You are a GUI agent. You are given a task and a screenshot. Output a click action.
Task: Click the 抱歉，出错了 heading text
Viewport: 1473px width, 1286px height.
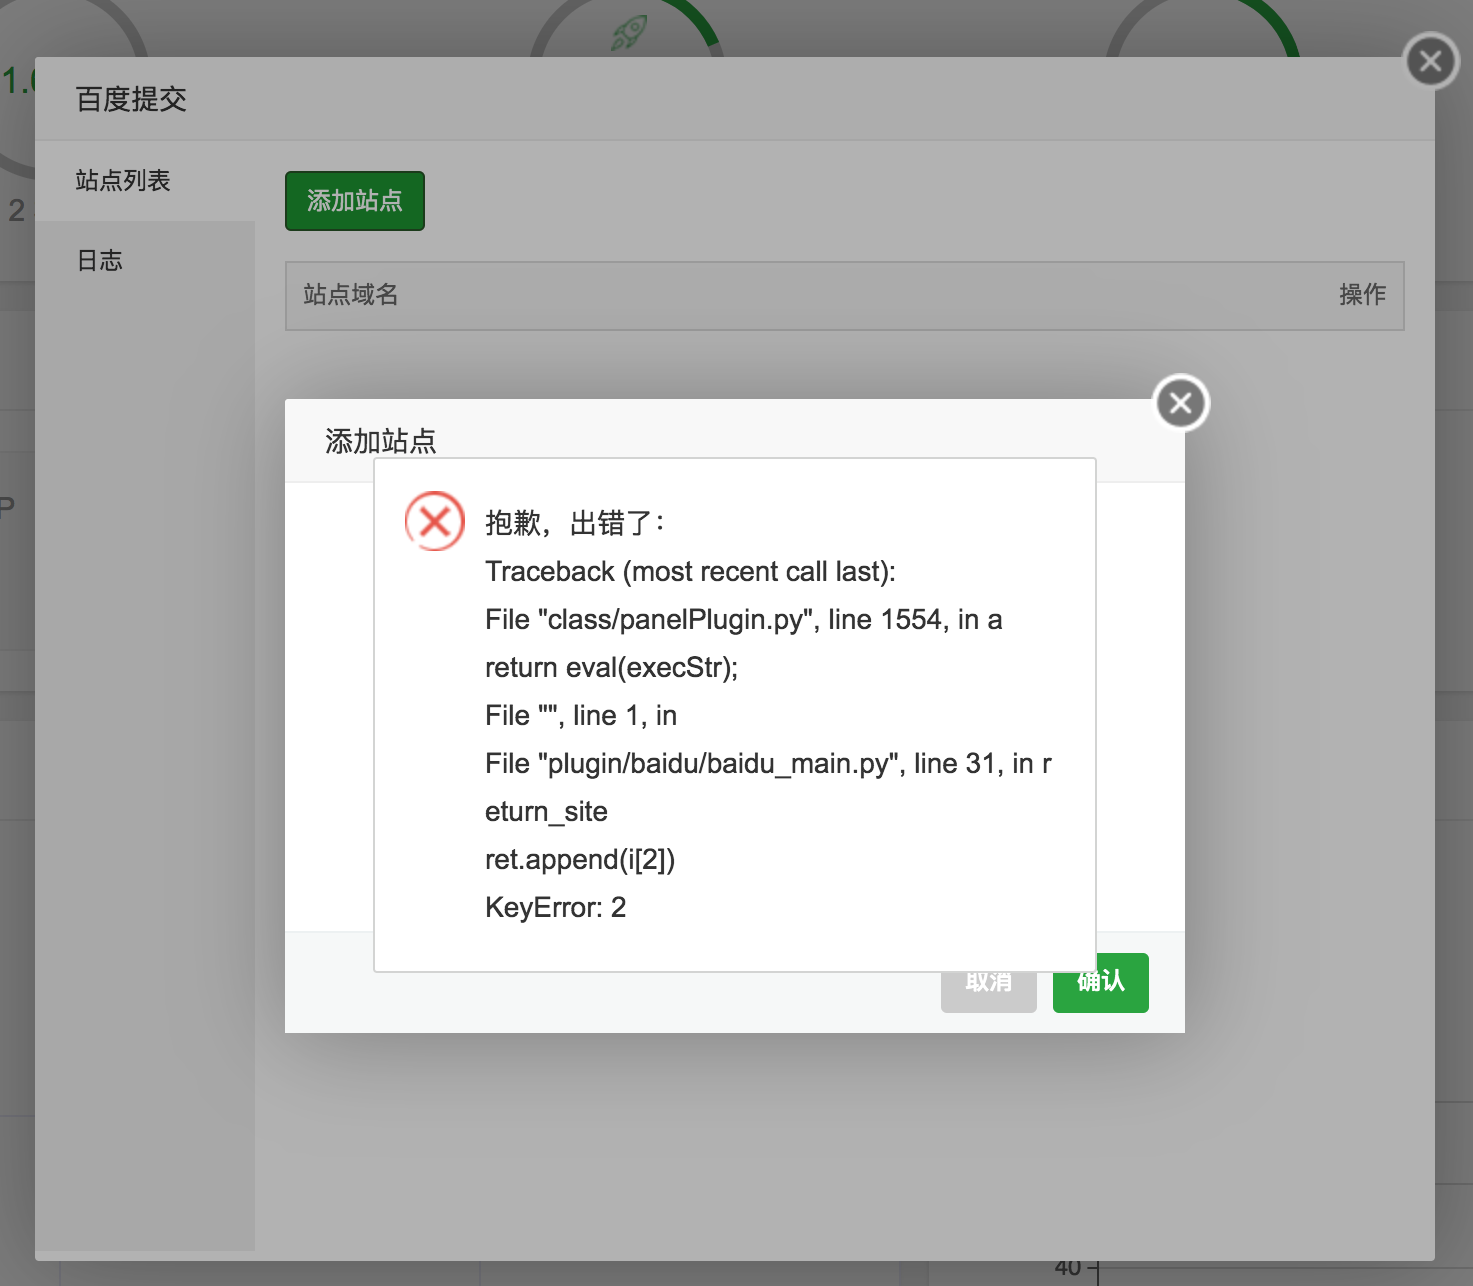[x=574, y=523]
